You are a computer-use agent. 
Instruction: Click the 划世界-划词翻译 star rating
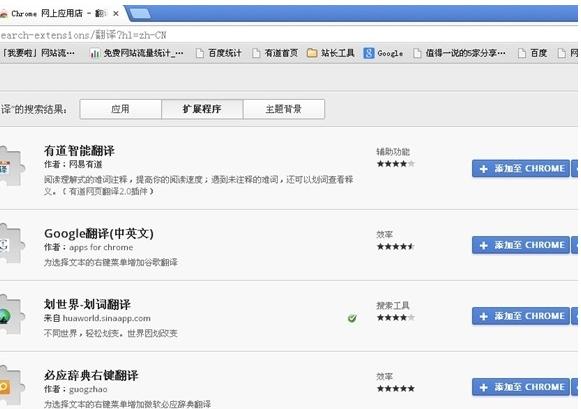pyautogui.click(x=395, y=317)
